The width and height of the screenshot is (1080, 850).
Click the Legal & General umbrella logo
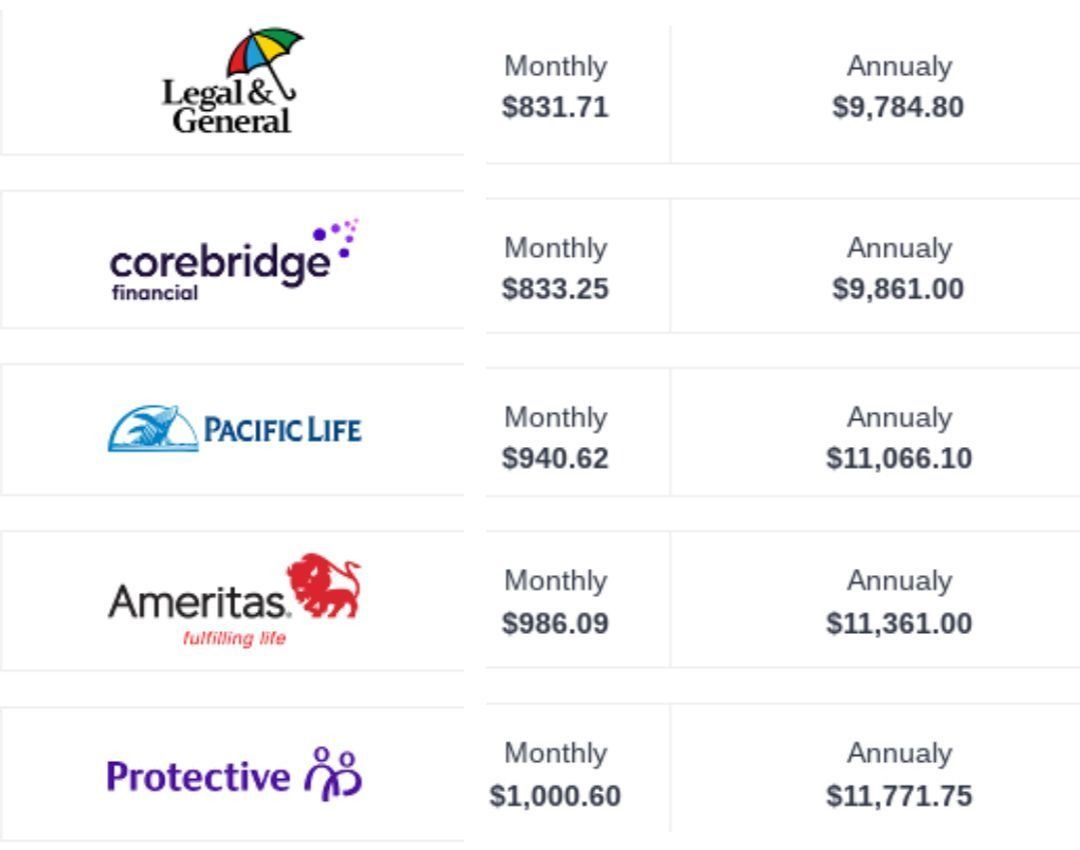[x=232, y=81]
